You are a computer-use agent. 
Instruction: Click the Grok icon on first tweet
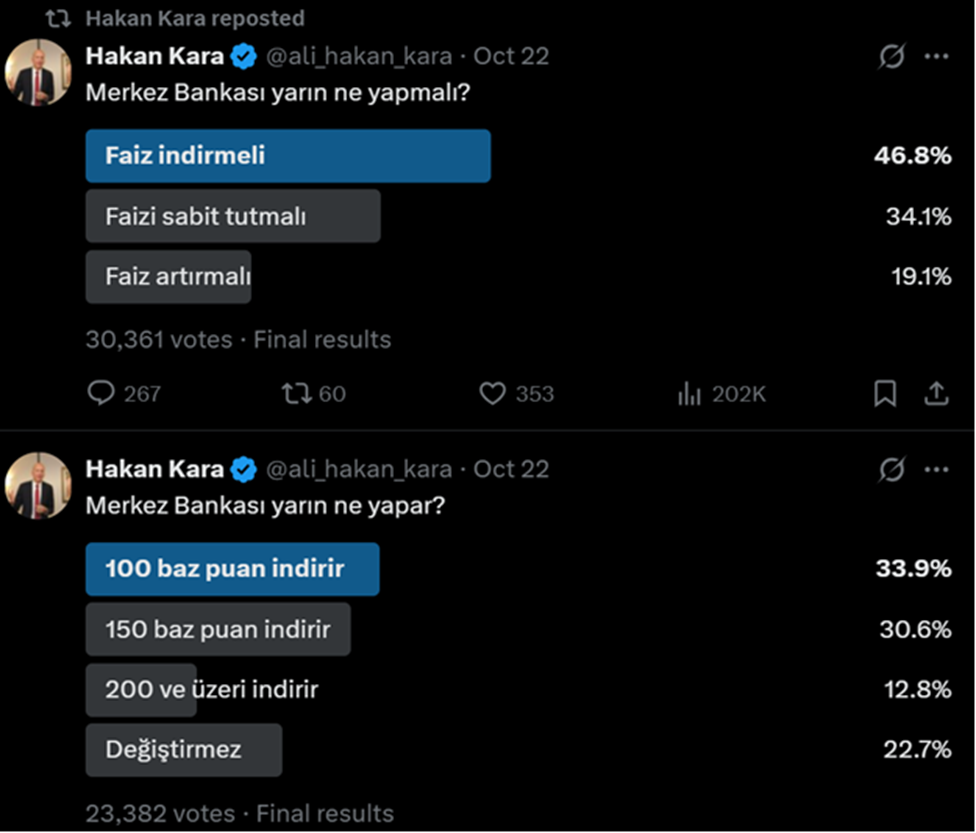click(x=891, y=57)
